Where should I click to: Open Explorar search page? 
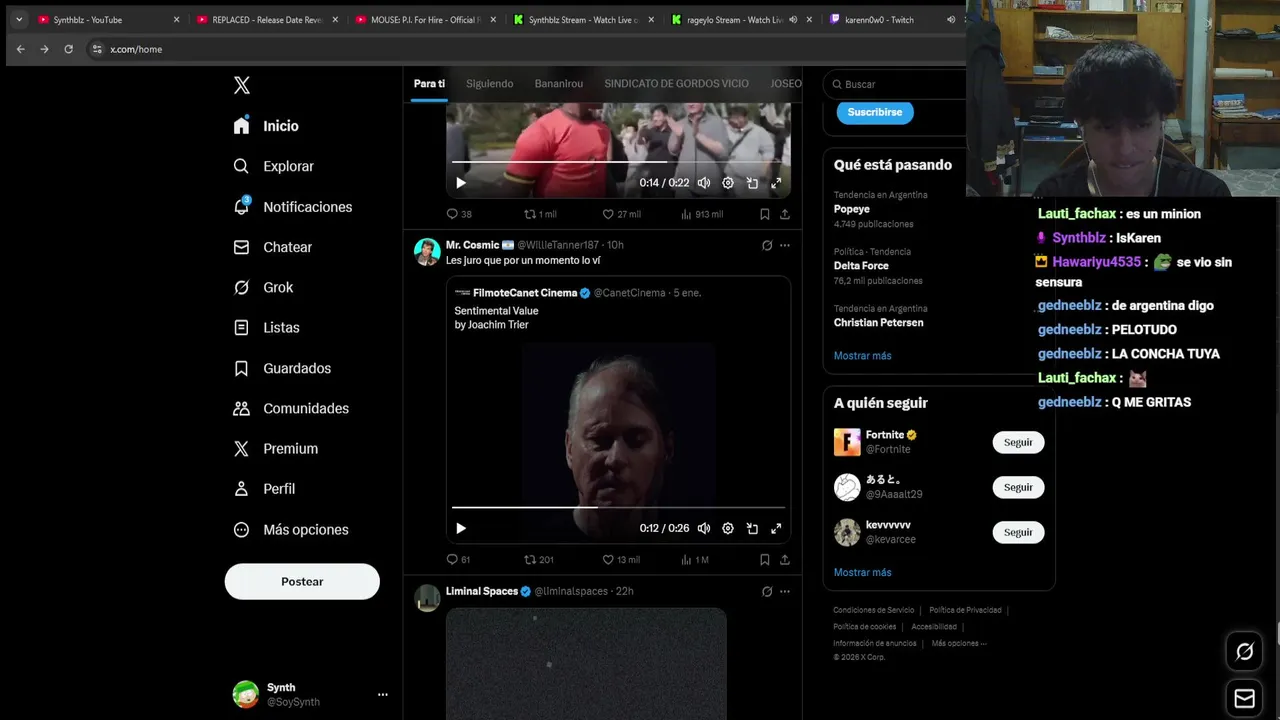(x=274, y=166)
